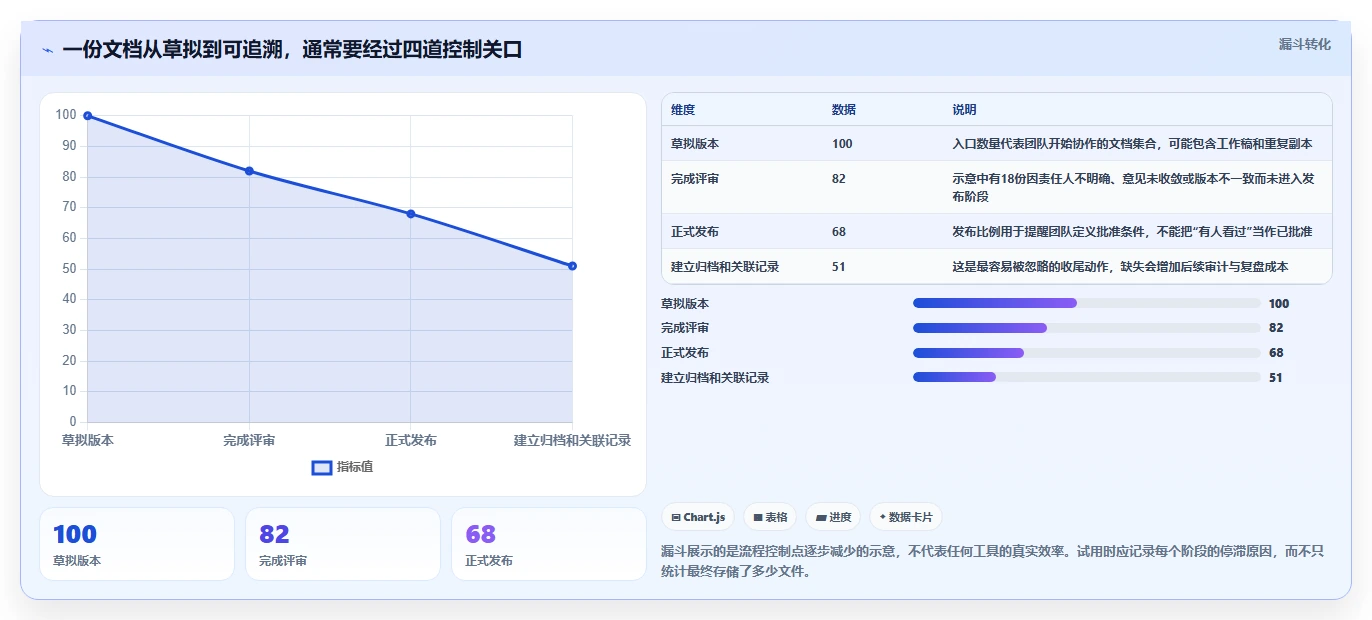Click the value 51 in the table
The height and width of the screenshot is (620, 1372).
point(839,267)
